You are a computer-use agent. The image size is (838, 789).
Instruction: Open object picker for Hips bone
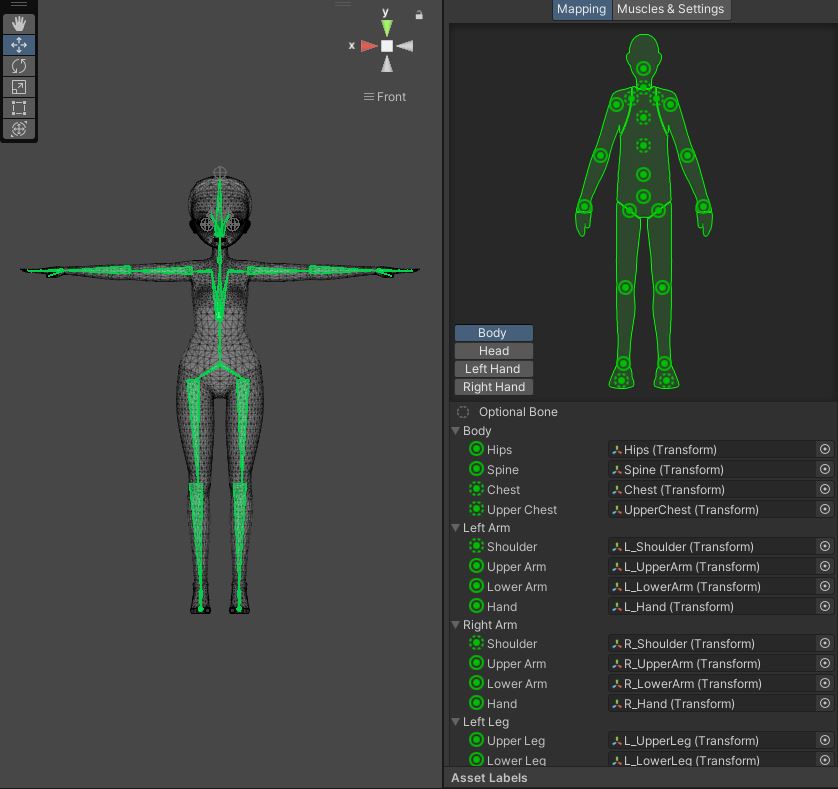(x=825, y=450)
